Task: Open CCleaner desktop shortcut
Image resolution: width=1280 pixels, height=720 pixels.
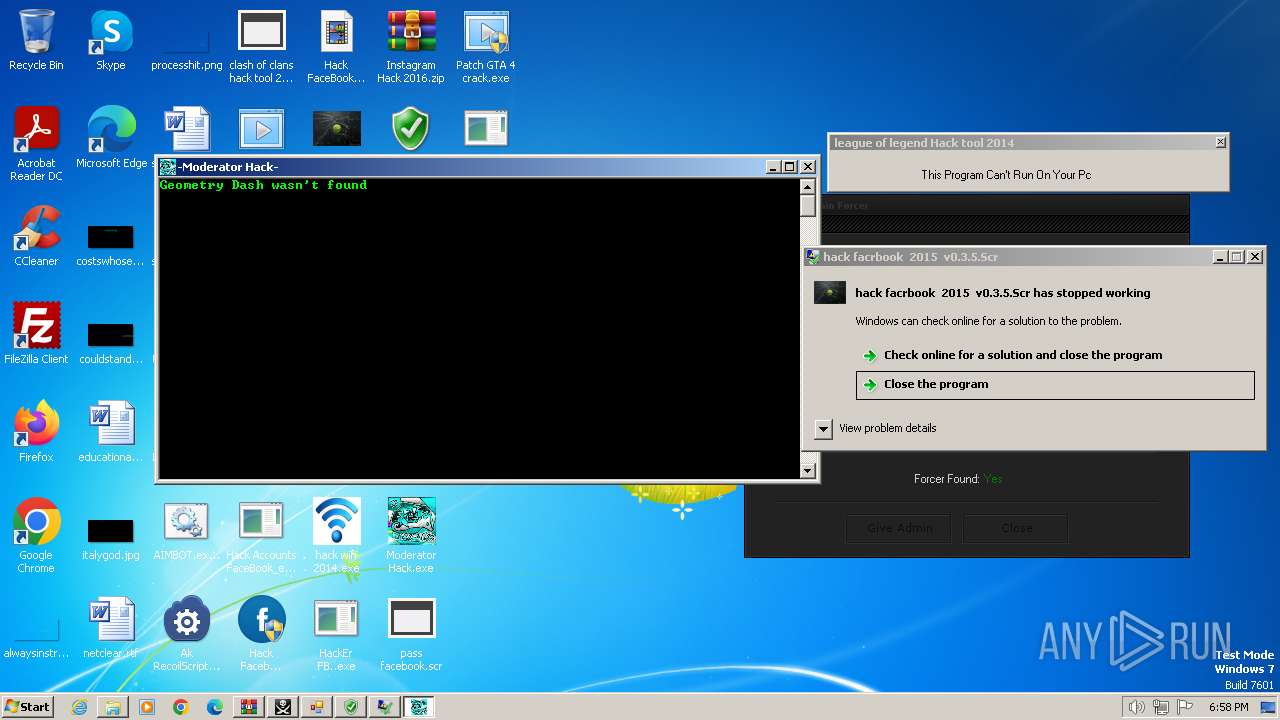Action: (36, 236)
